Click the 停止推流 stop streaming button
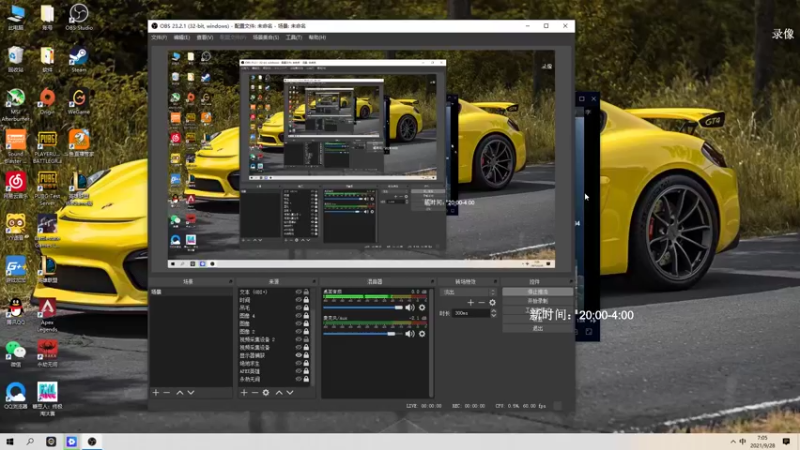This screenshot has width=800, height=450. [x=537, y=292]
